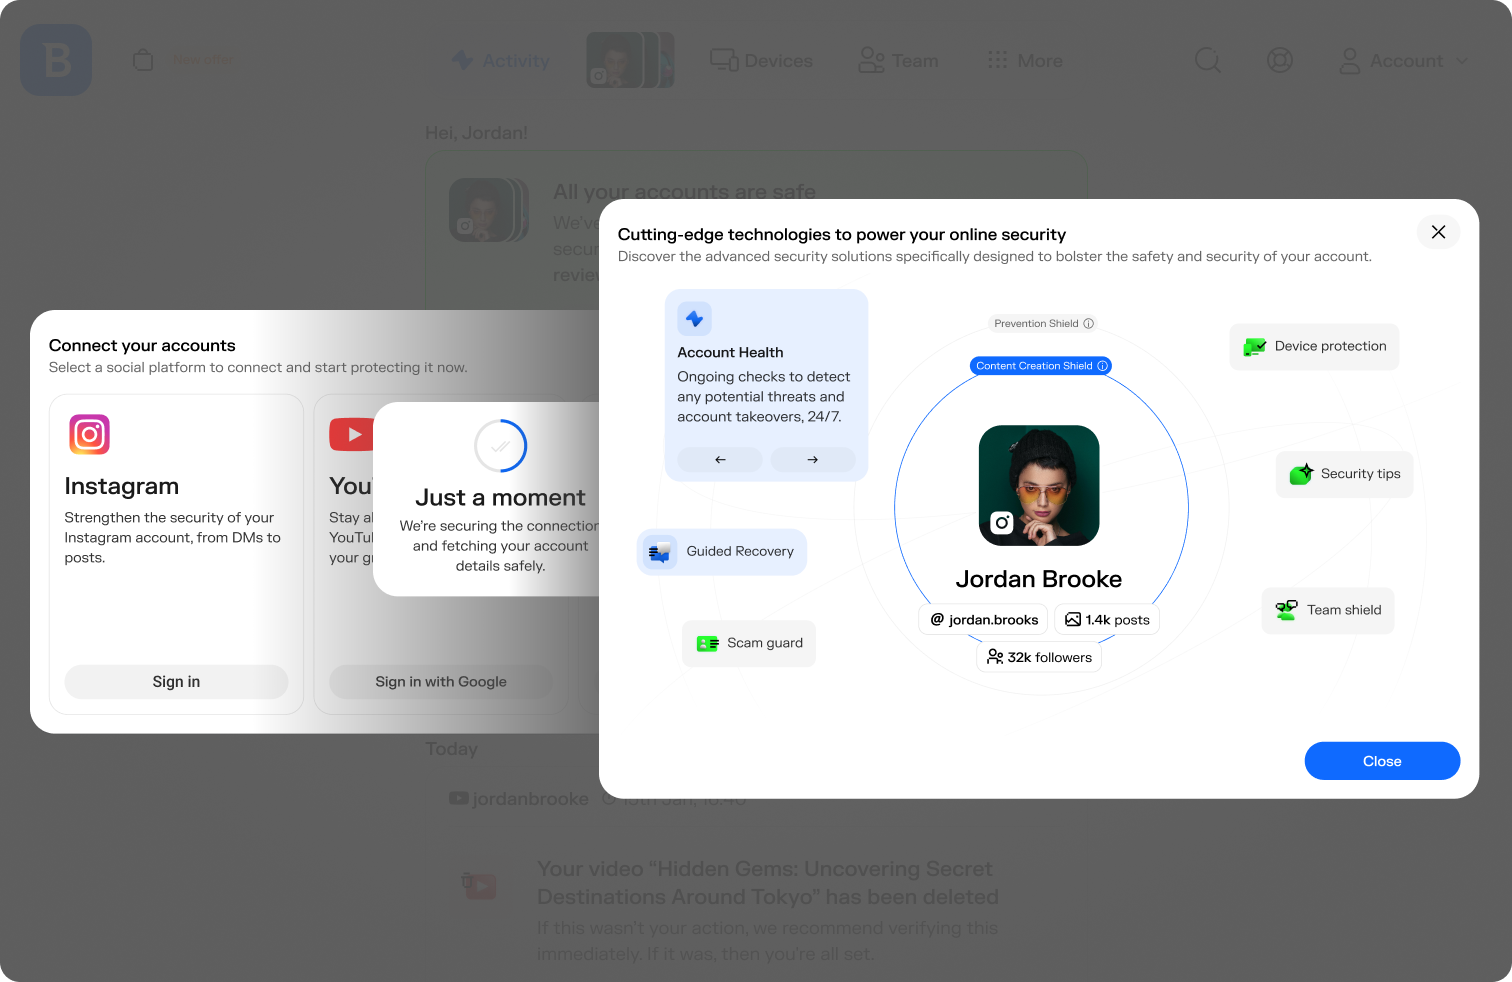Open Device protection feature

click(x=1314, y=347)
